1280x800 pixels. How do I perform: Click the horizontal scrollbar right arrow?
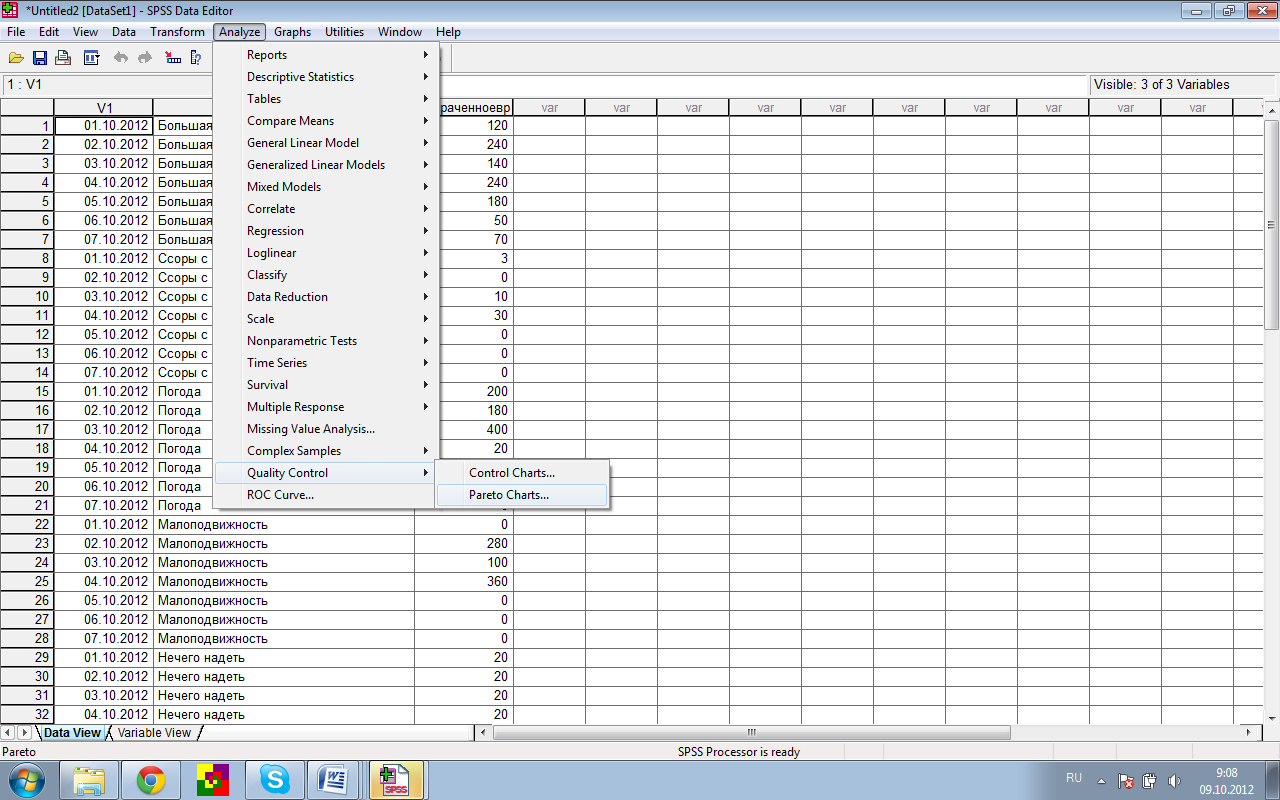(1247, 733)
